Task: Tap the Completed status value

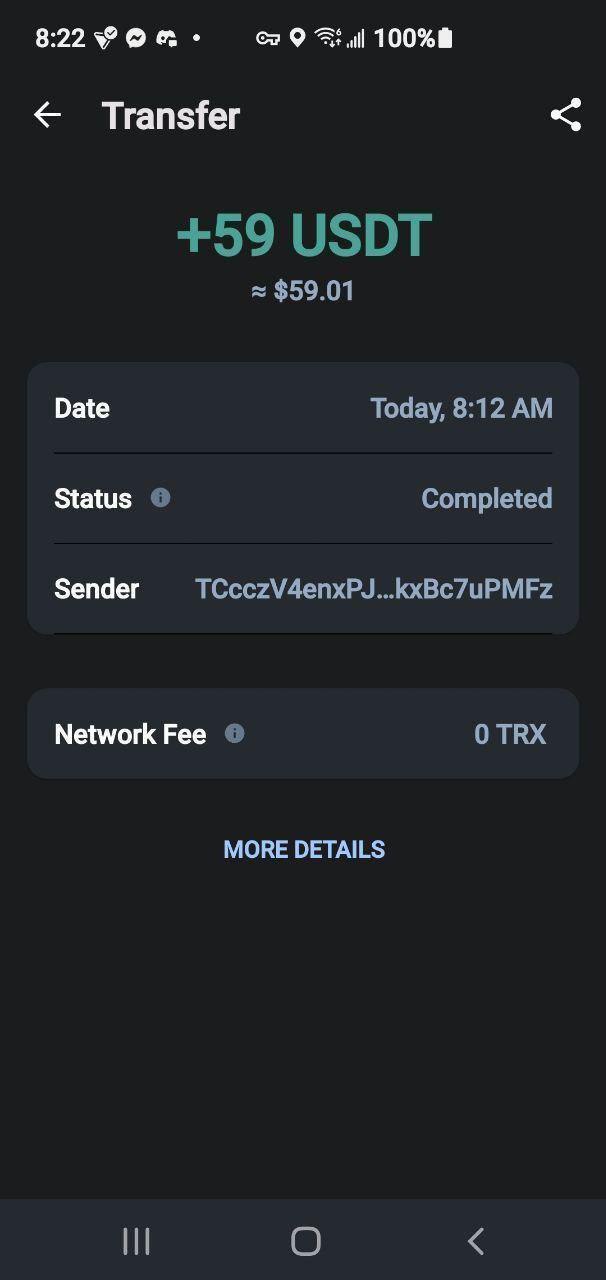Action: 486,498
